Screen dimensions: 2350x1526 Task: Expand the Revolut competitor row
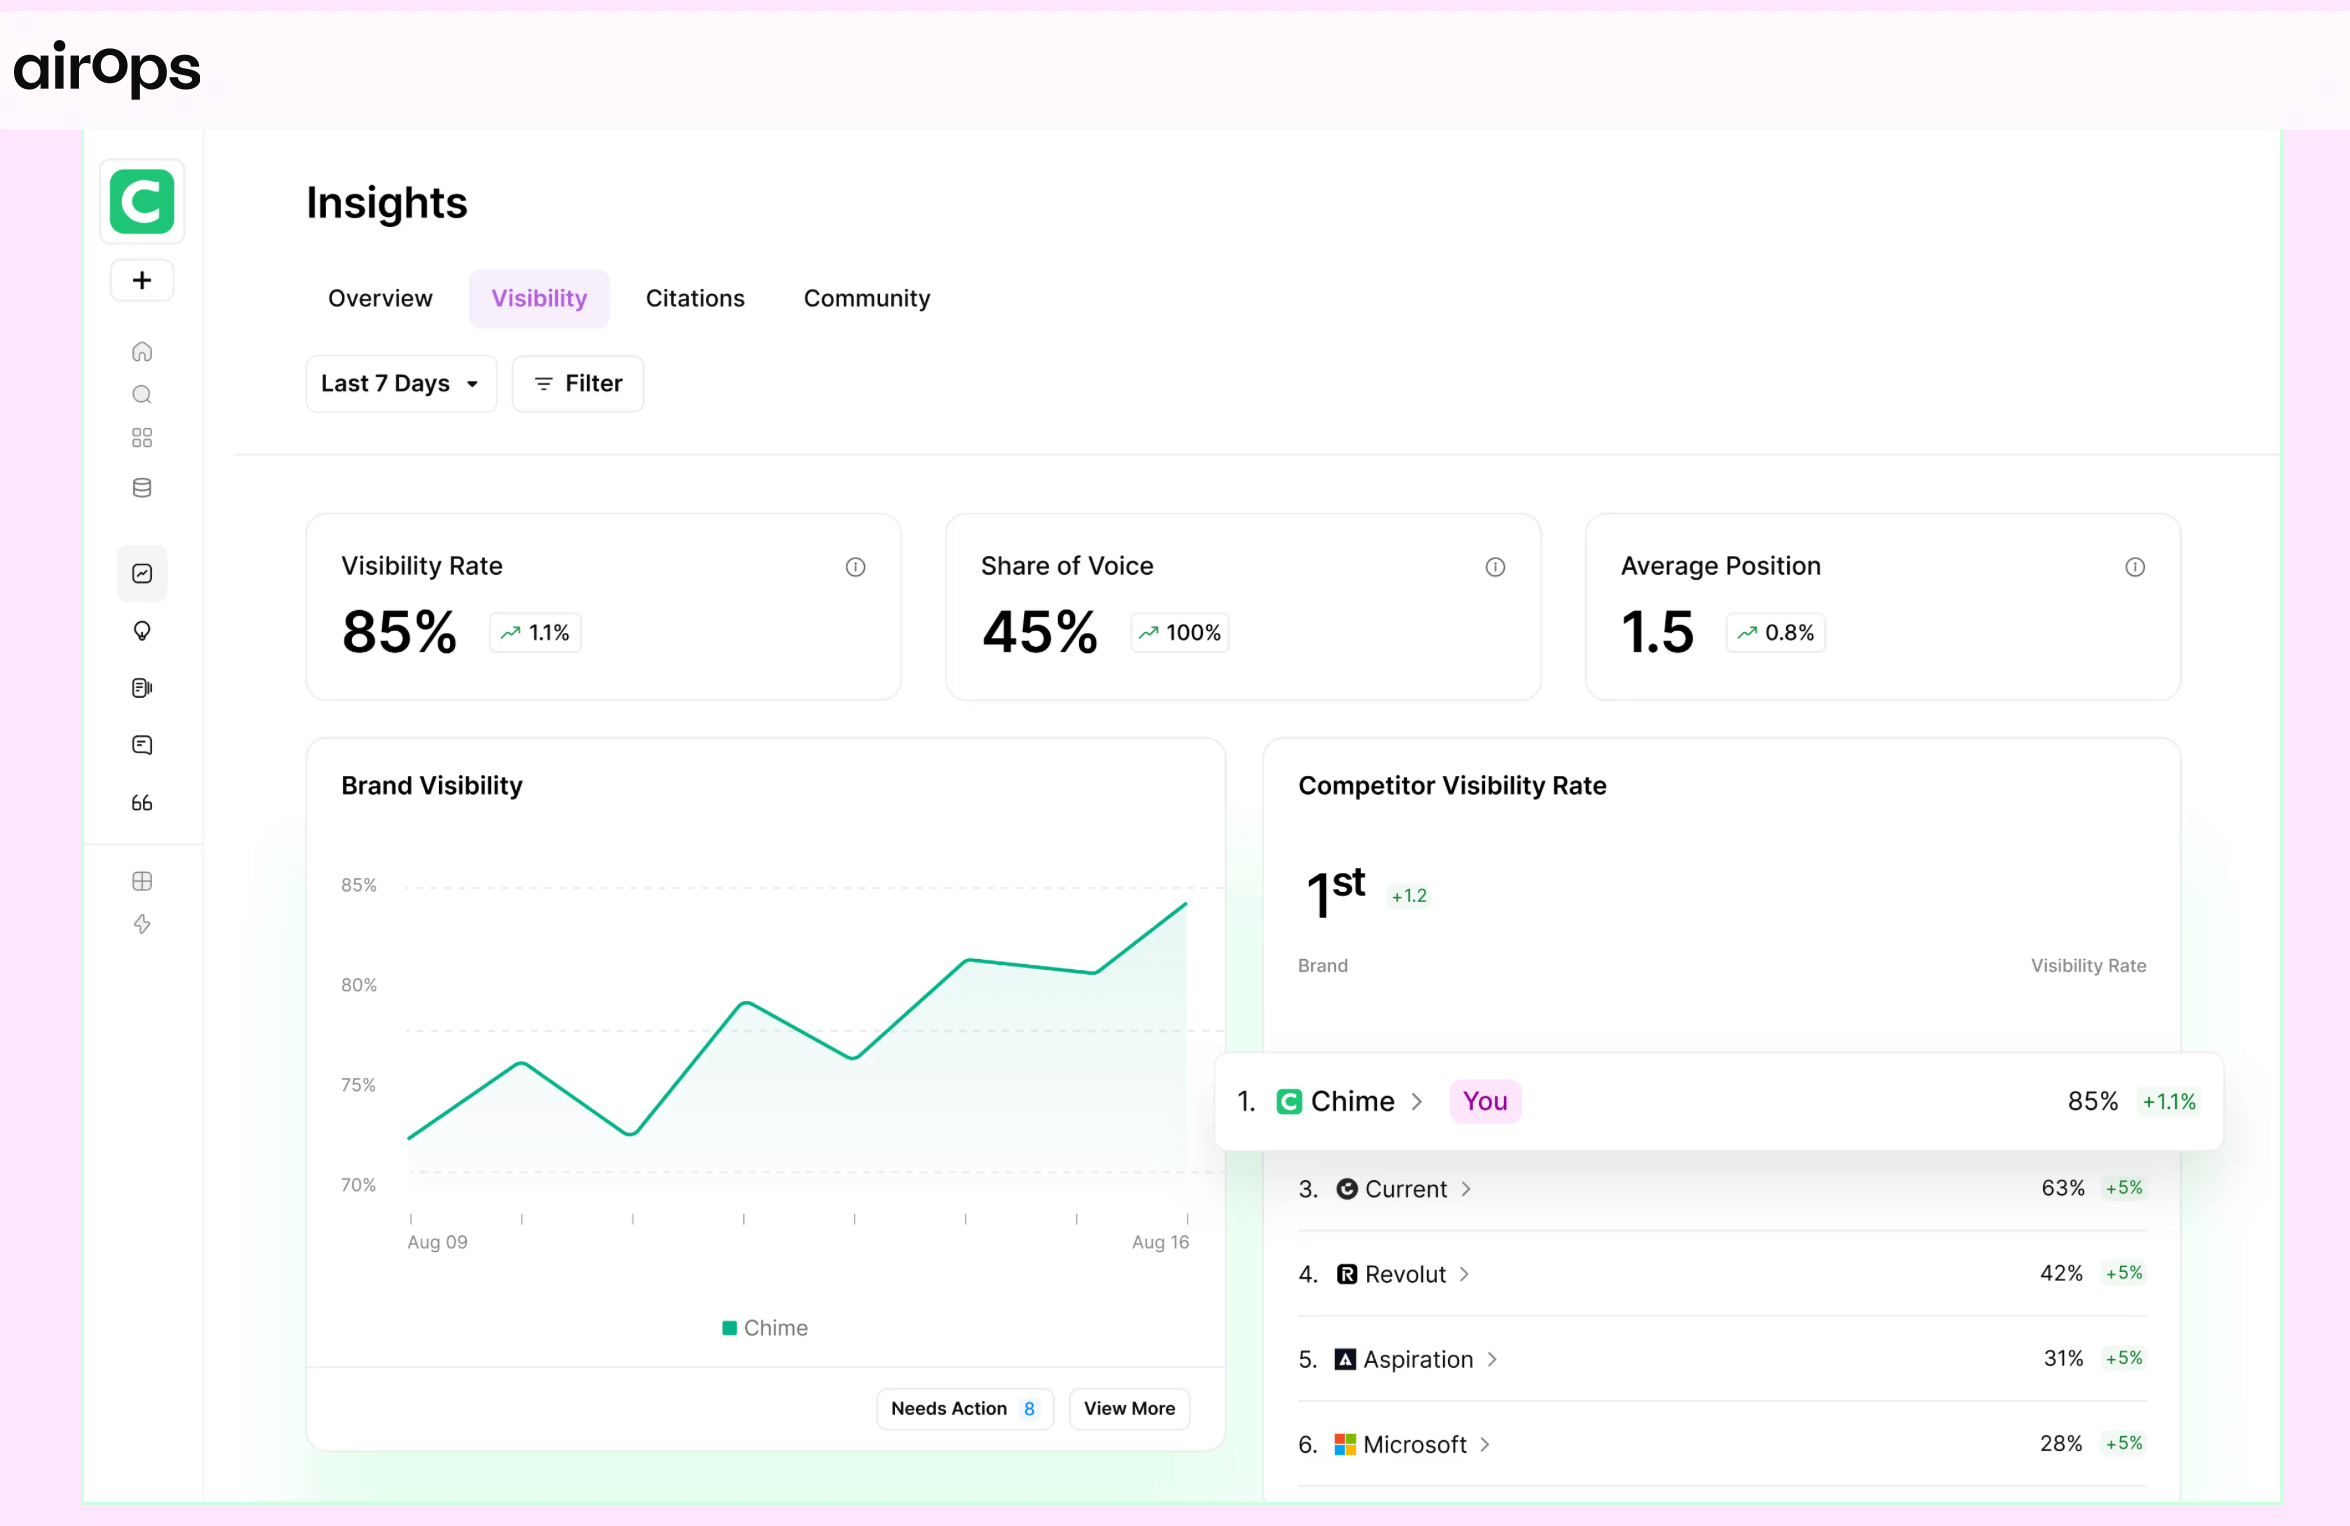coord(1467,1274)
